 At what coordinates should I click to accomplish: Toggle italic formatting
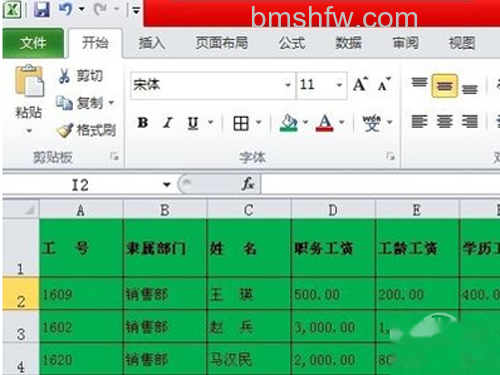[x=168, y=123]
